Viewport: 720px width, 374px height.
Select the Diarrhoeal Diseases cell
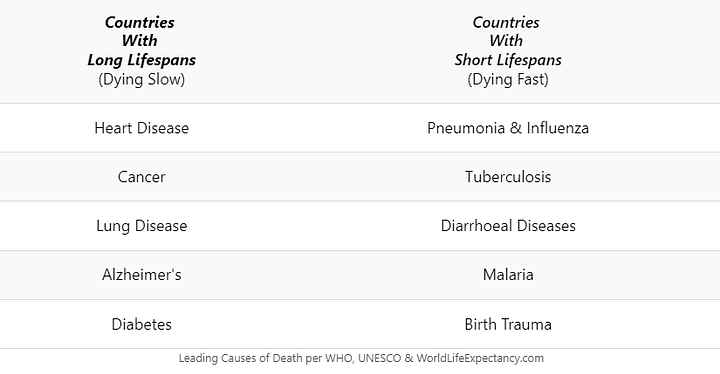click(508, 226)
